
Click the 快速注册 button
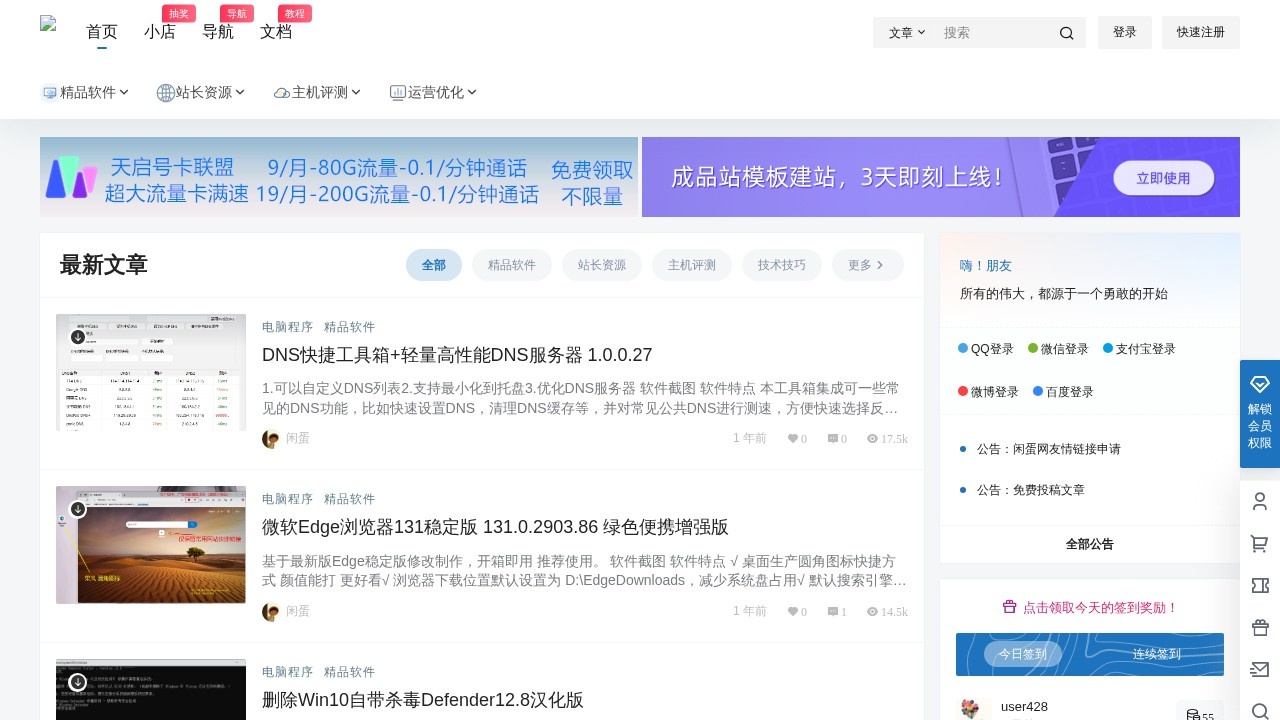1201,32
